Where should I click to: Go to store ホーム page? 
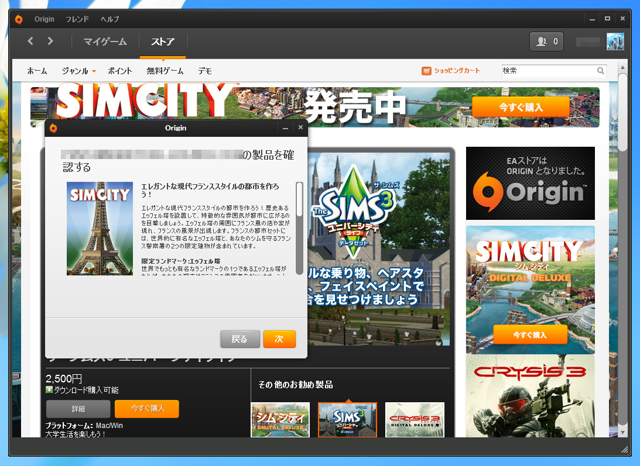(x=37, y=71)
